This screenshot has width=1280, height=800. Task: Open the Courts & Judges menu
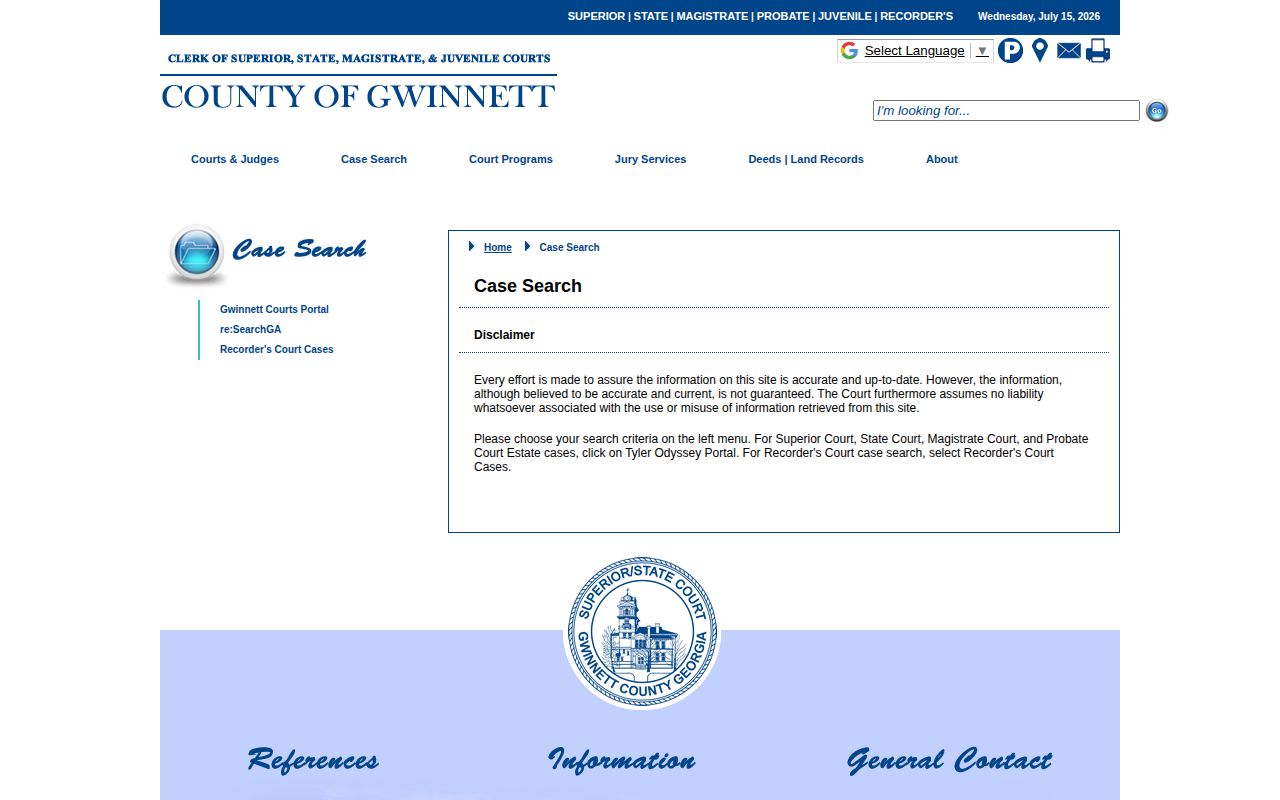click(235, 159)
